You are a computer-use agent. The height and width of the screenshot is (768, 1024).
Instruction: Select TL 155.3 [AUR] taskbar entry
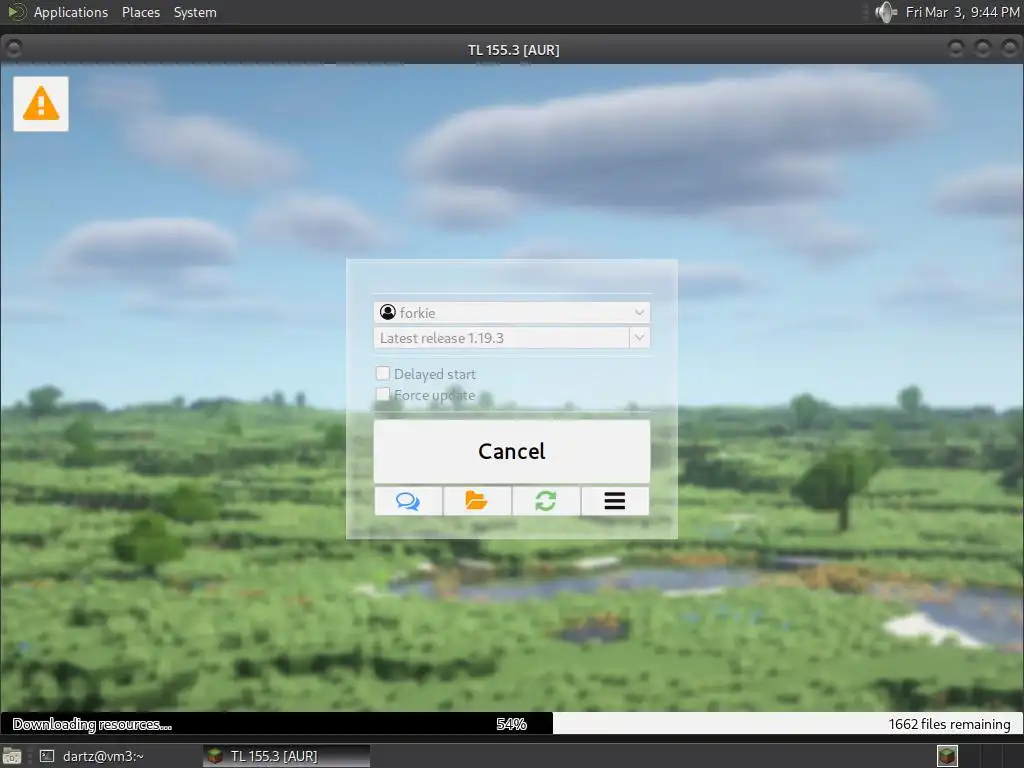pos(285,756)
